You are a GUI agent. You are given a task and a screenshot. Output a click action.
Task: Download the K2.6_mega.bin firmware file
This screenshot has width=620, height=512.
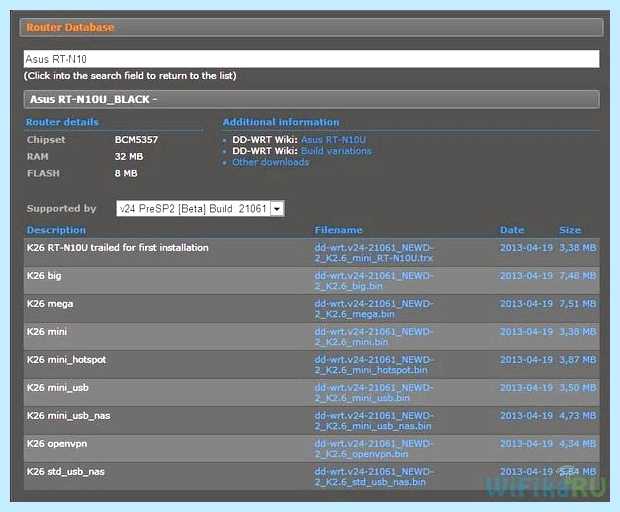coord(374,309)
